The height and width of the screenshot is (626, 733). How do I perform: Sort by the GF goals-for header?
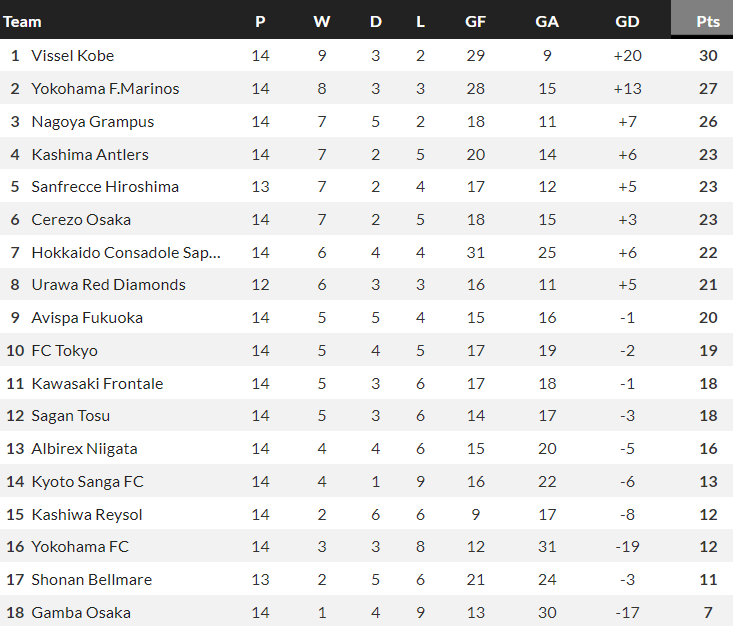475,21
